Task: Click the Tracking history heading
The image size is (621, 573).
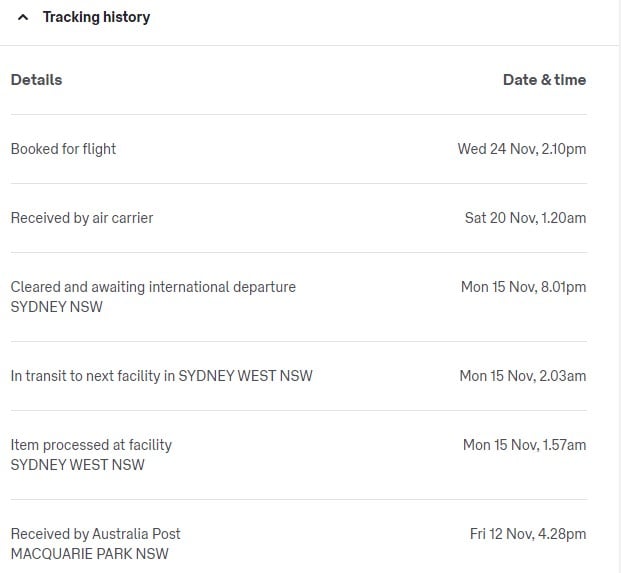Action: pyautogui.click(x=96, y=17)
